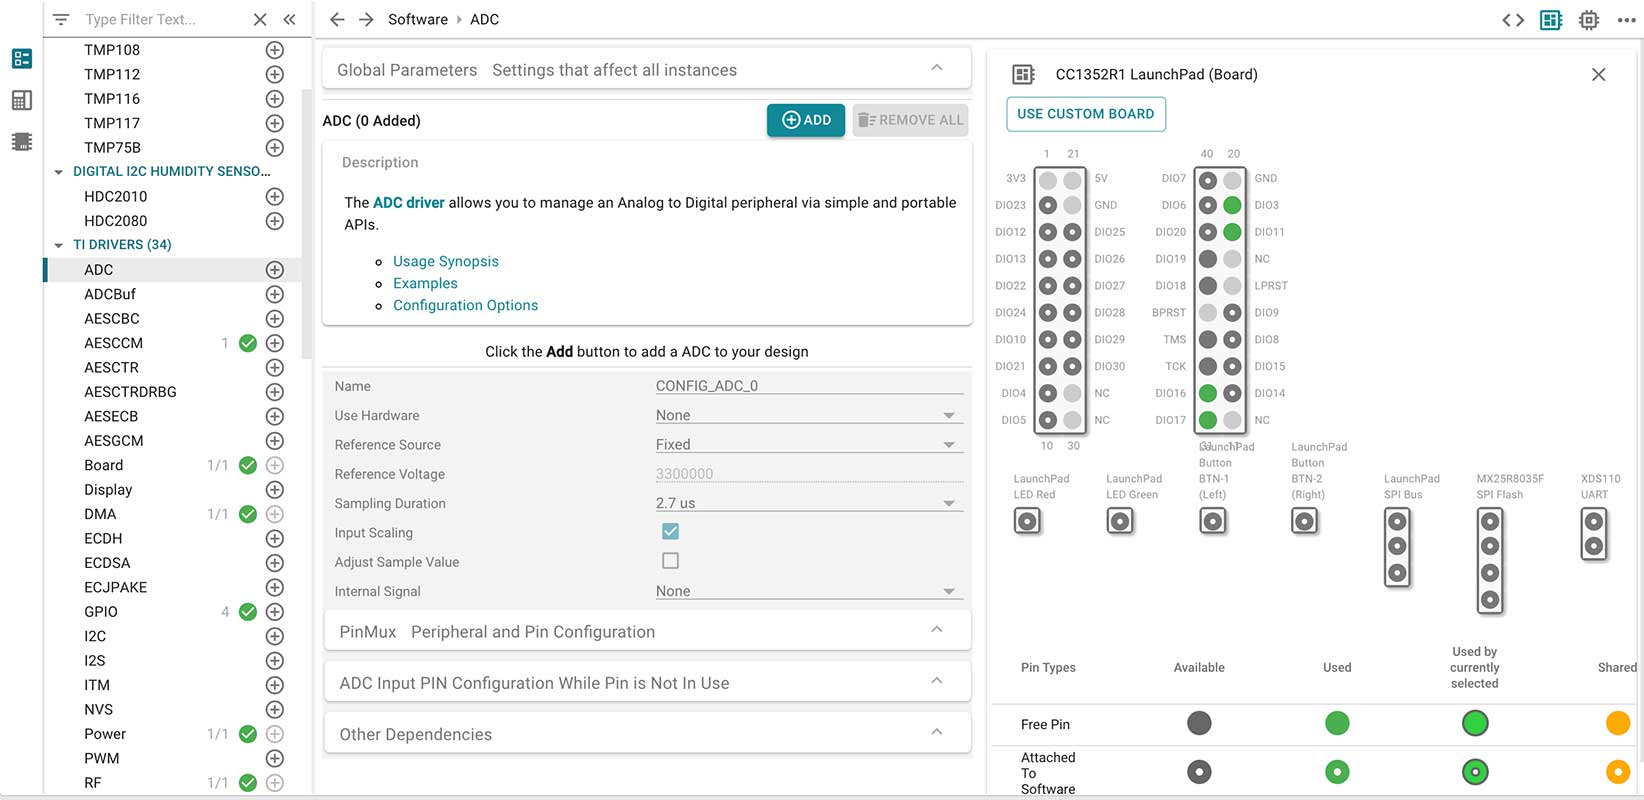Clear the type filter text
1644x800 pixels.
260,19
